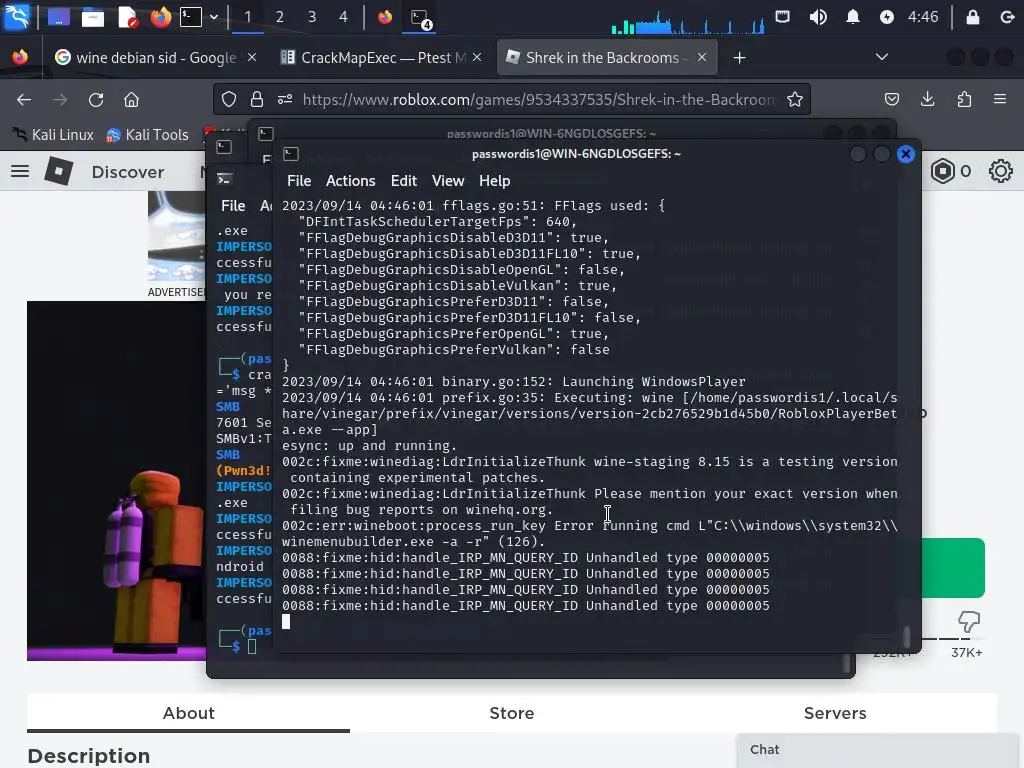The image size is (1024, 768).
Task: Reload the current page
Action: click(x=96, y=99)
